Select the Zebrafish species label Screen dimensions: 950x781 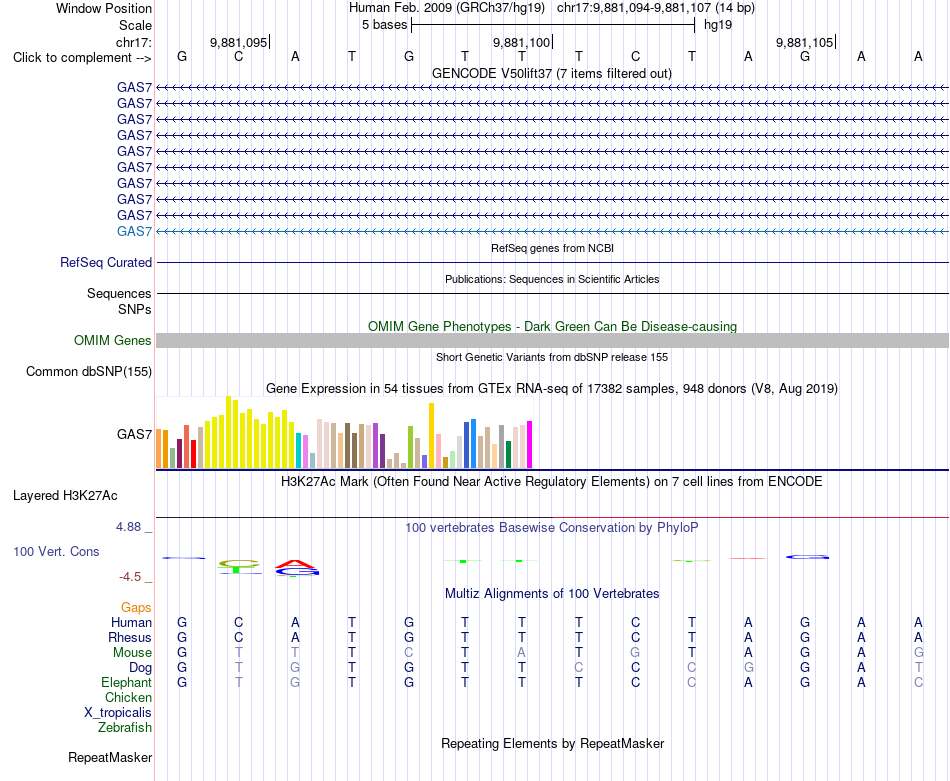pyautogui.click(x=125, y=728)
